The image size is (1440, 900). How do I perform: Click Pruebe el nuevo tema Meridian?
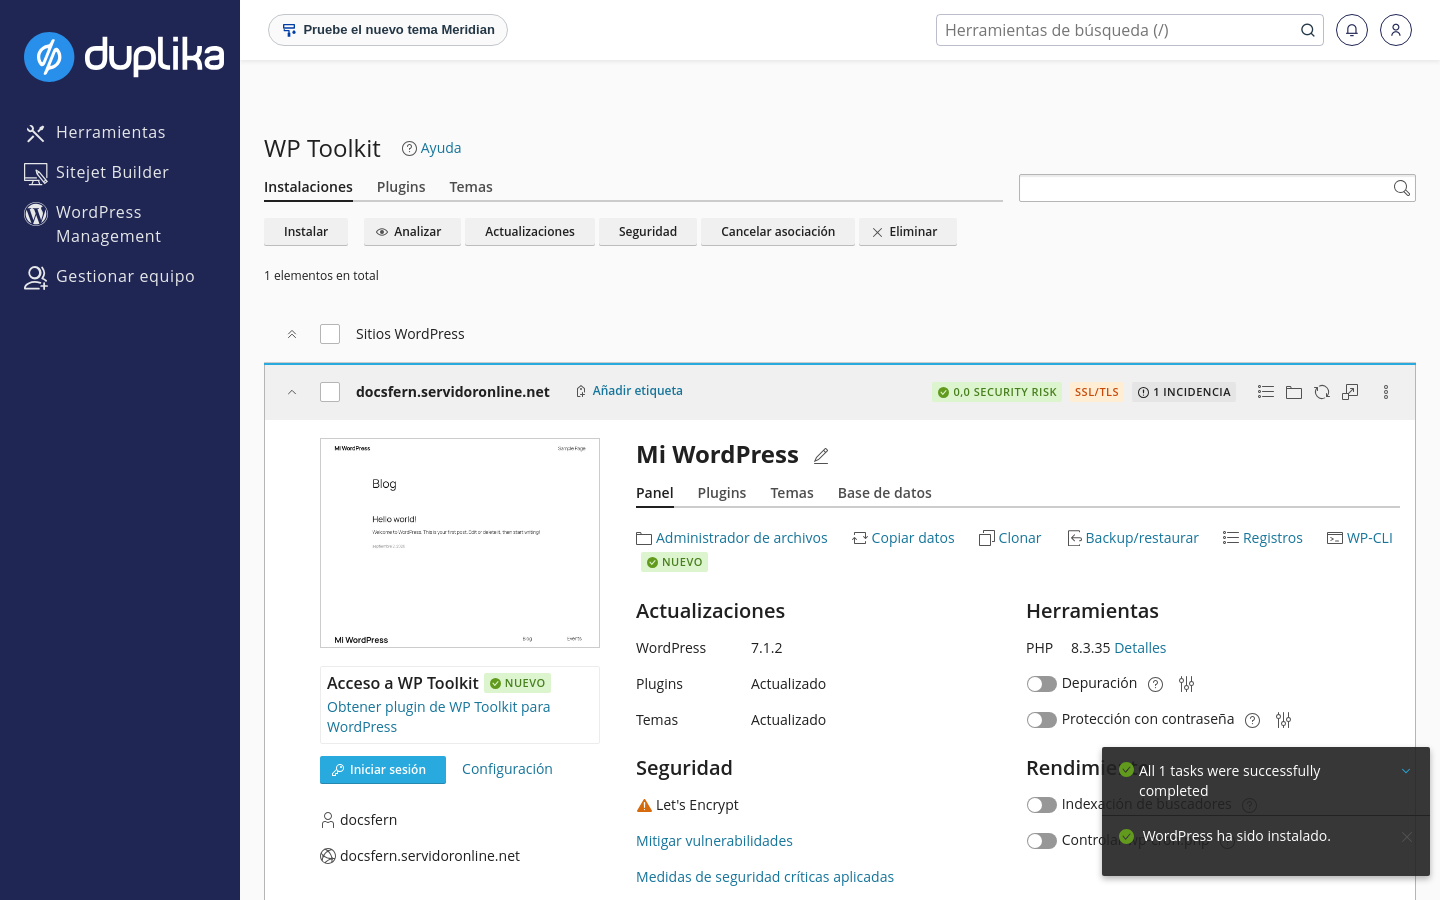coord(388,30)
